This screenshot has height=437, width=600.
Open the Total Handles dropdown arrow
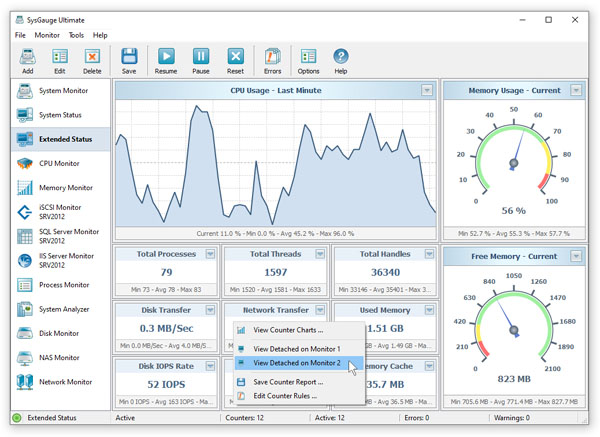(429, 254)
